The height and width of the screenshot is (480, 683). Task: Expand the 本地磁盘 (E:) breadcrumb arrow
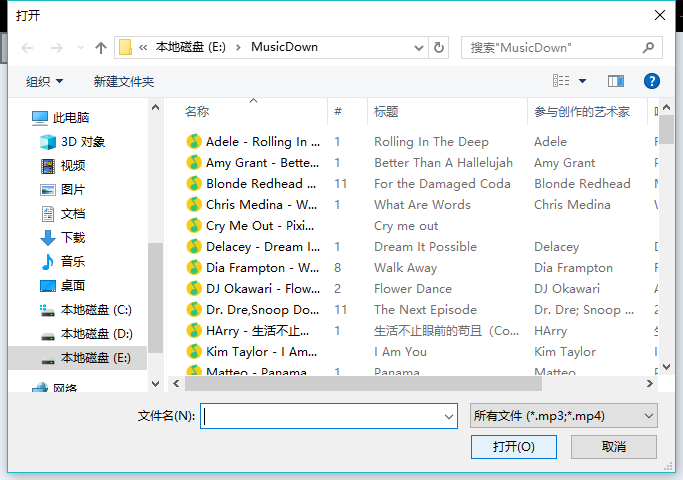(x=238, y=47)
